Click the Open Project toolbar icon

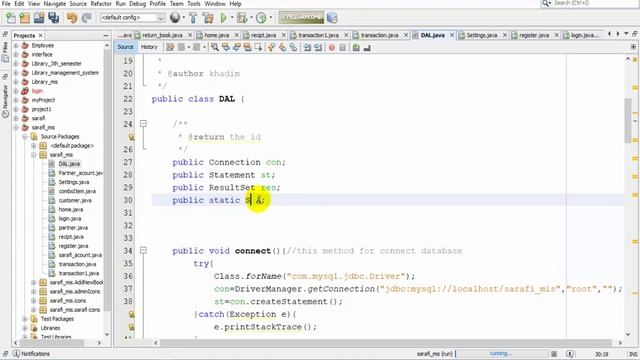[x=39, y=18]
